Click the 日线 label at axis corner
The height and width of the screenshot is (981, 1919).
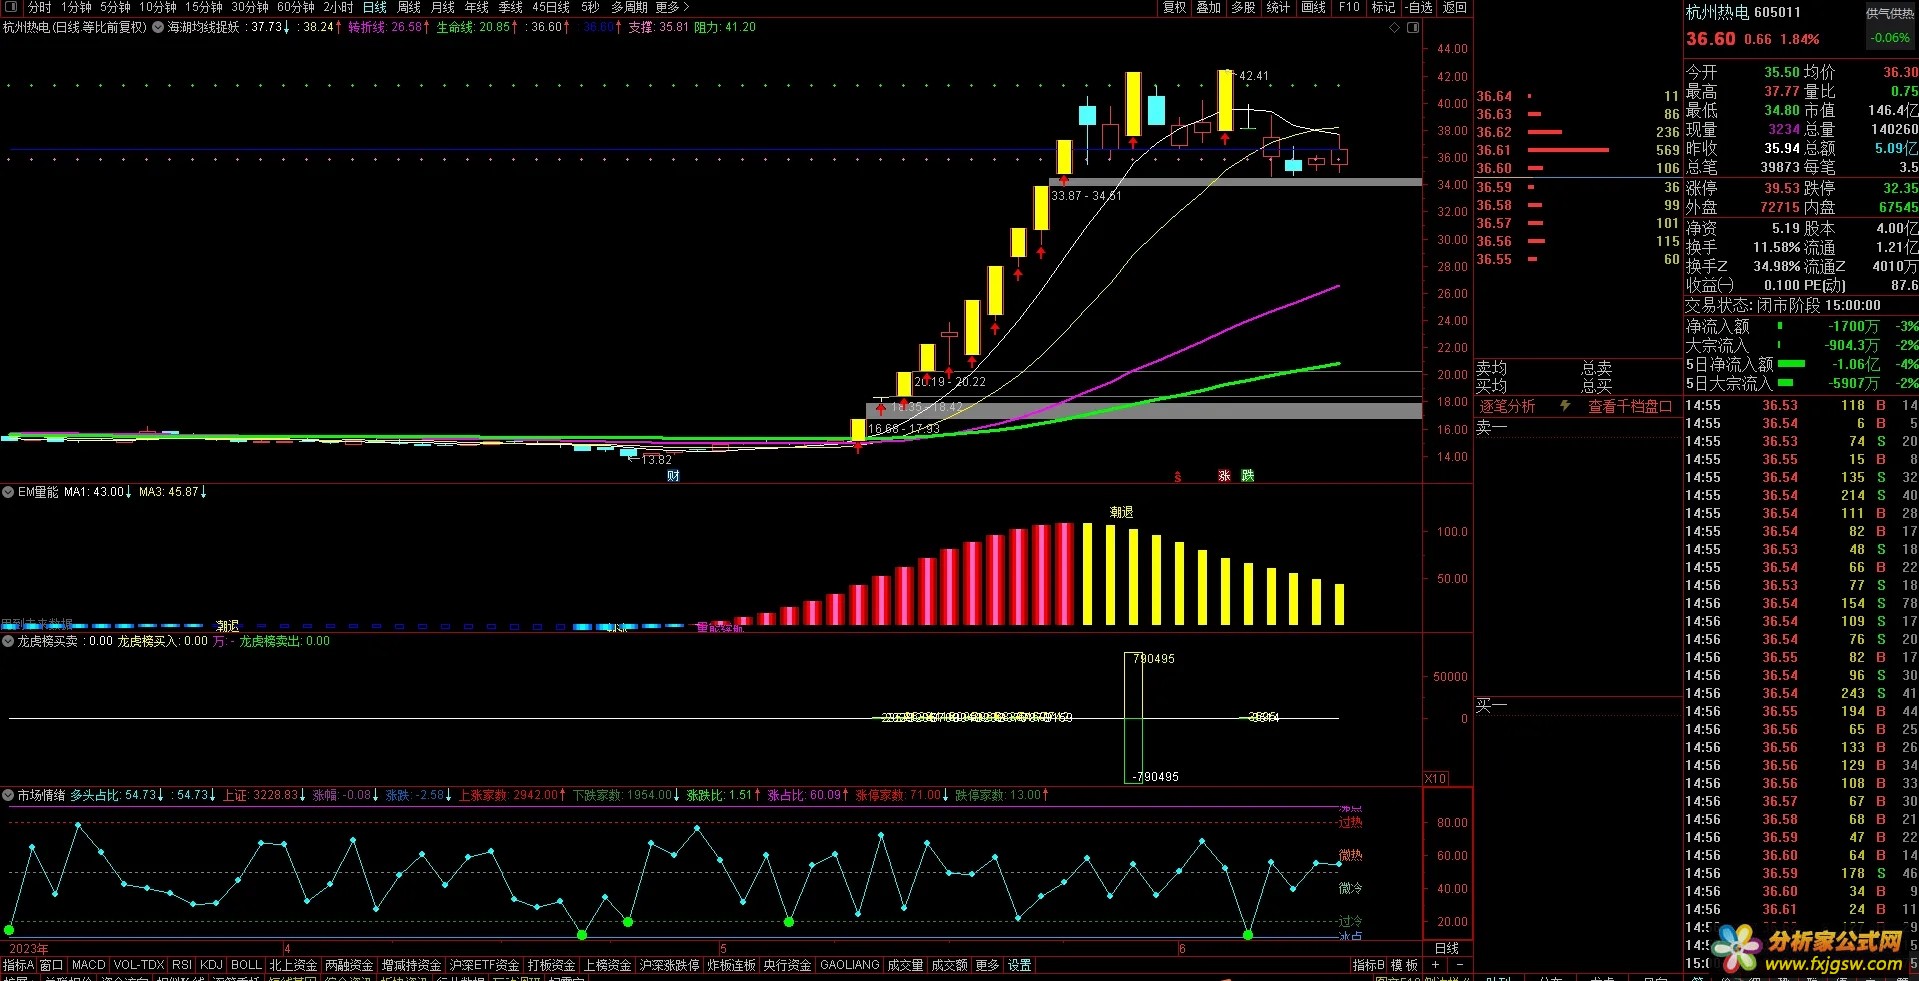point(1446,948)
